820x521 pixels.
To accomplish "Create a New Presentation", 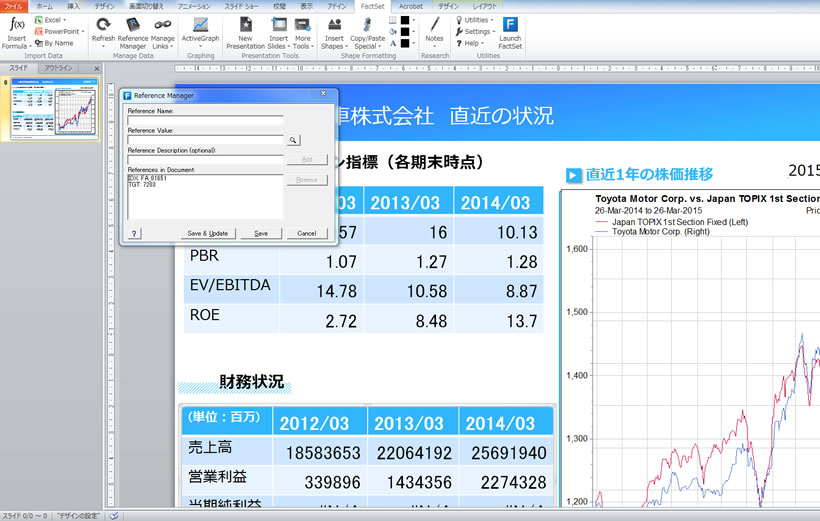I will click(x=245, y=32).
